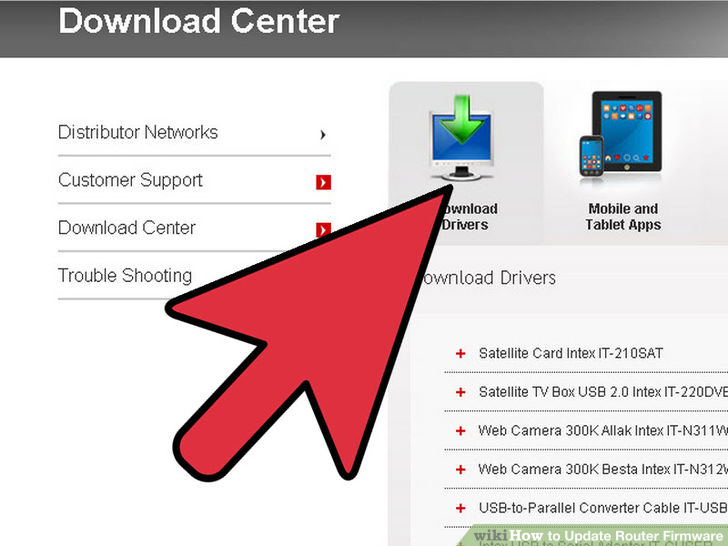The width and height of the screenshot is (728, 546).
Task: Expand plus icon for Web Camera 300K Besta
Action: 460,469
